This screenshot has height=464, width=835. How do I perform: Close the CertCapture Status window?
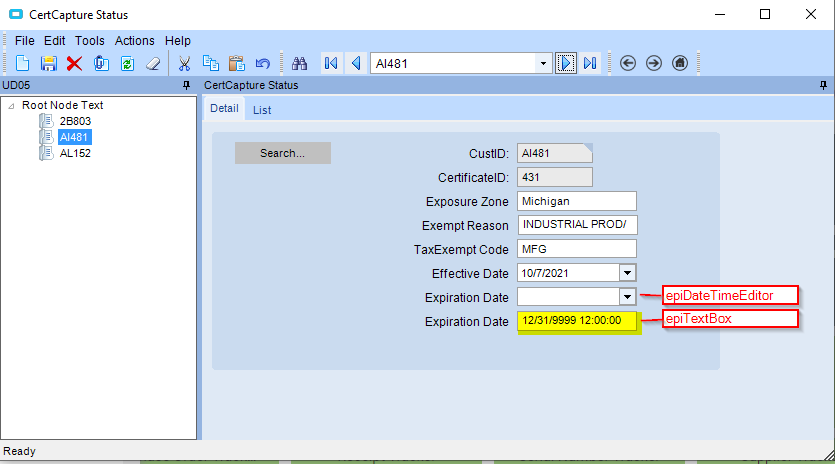click(811, 14)
